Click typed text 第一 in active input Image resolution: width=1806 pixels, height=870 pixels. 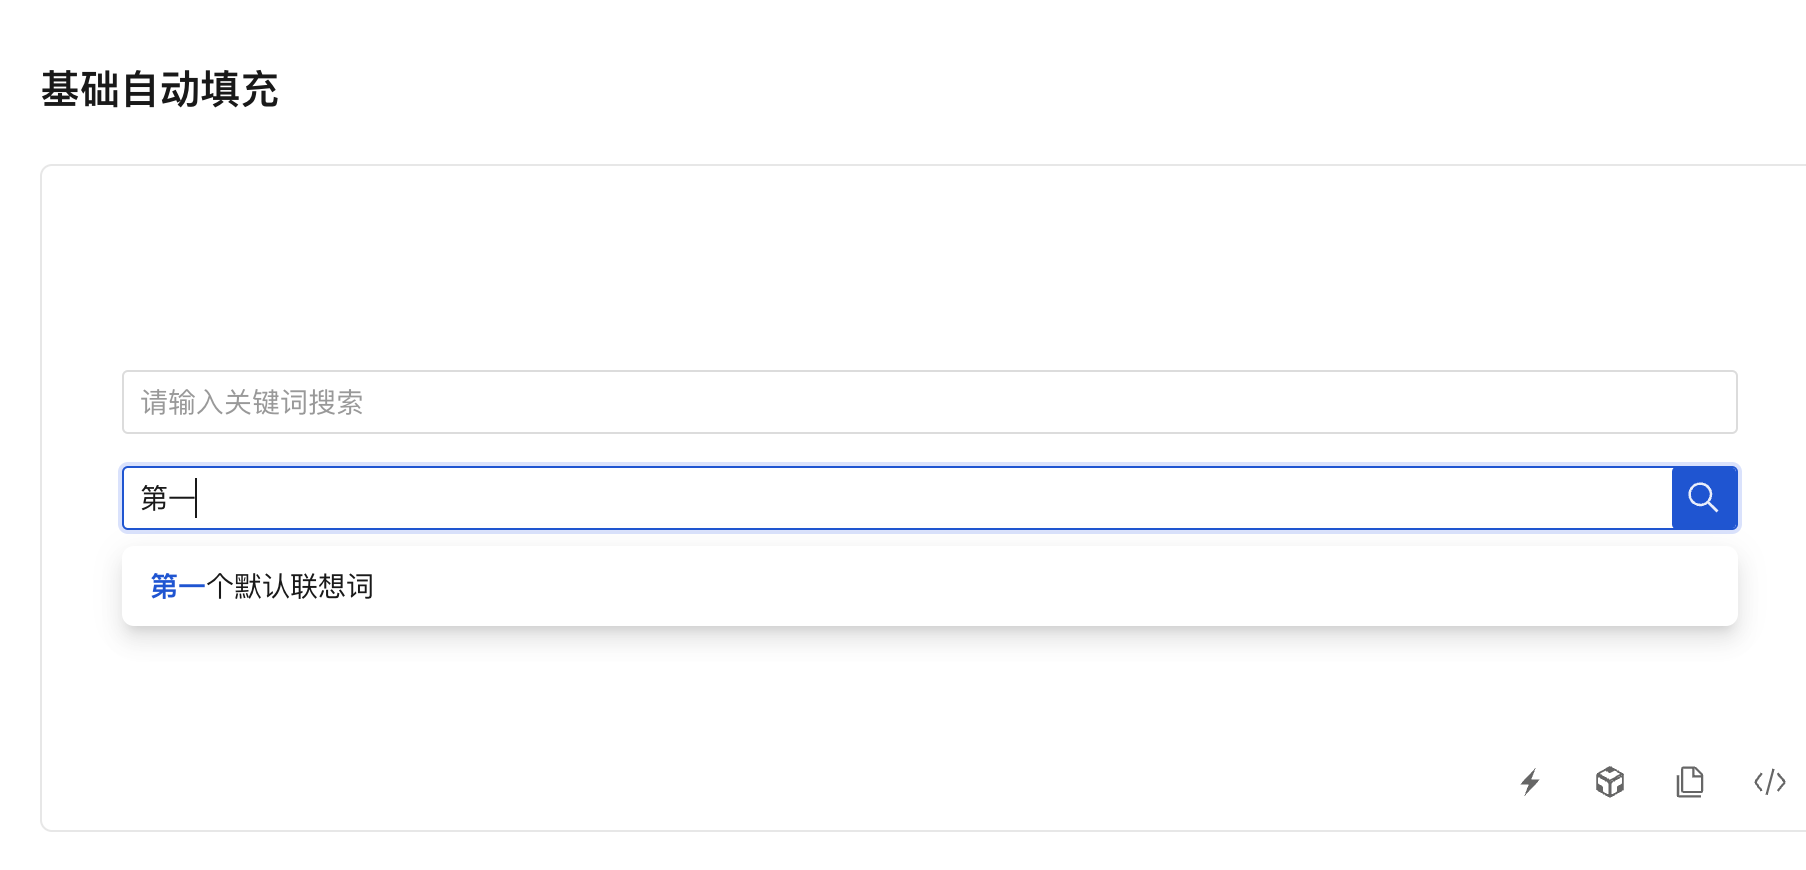(167, 498)
